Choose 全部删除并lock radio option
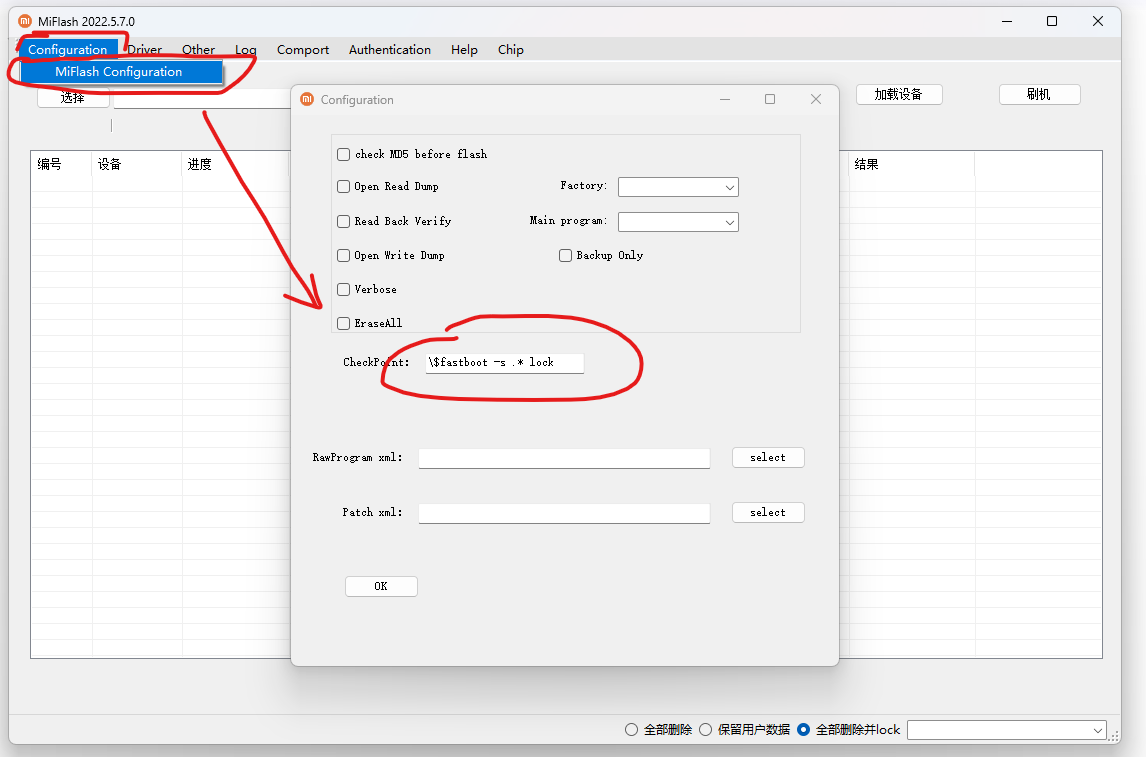 pos(803,729)
